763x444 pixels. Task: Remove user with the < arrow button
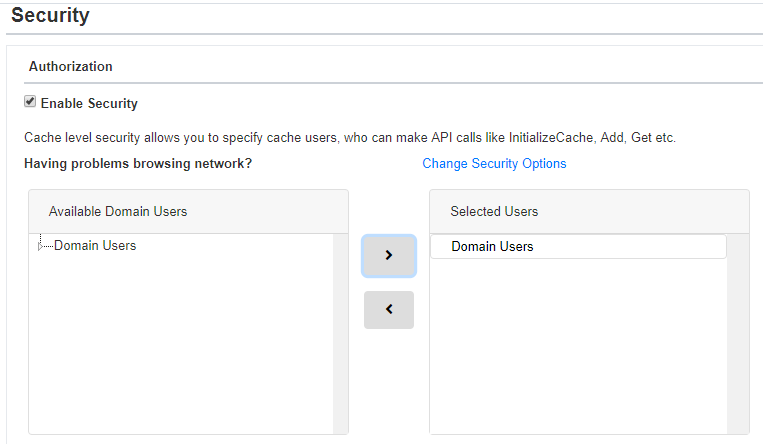[389, 310]
